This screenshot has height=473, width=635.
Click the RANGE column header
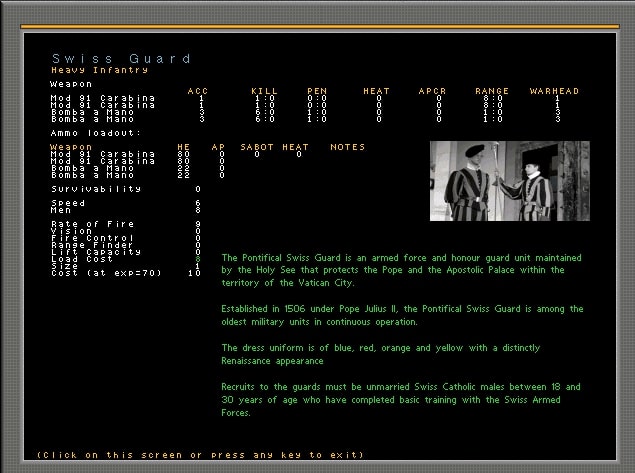tap(492, 91)
